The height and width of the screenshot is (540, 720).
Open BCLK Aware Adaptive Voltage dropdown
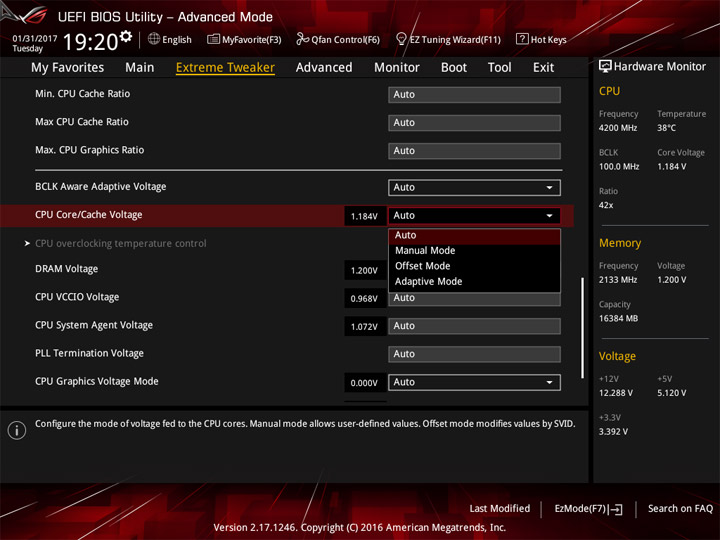tap(474, 187)
